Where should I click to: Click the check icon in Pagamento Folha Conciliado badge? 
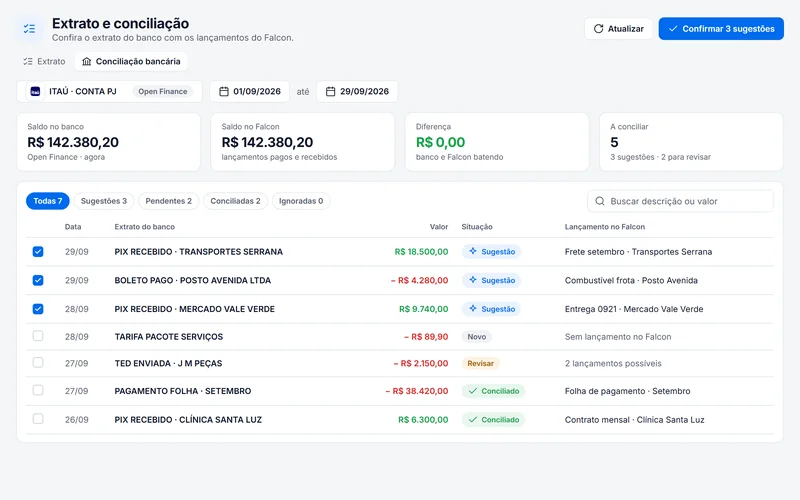(x=473, y=391)
